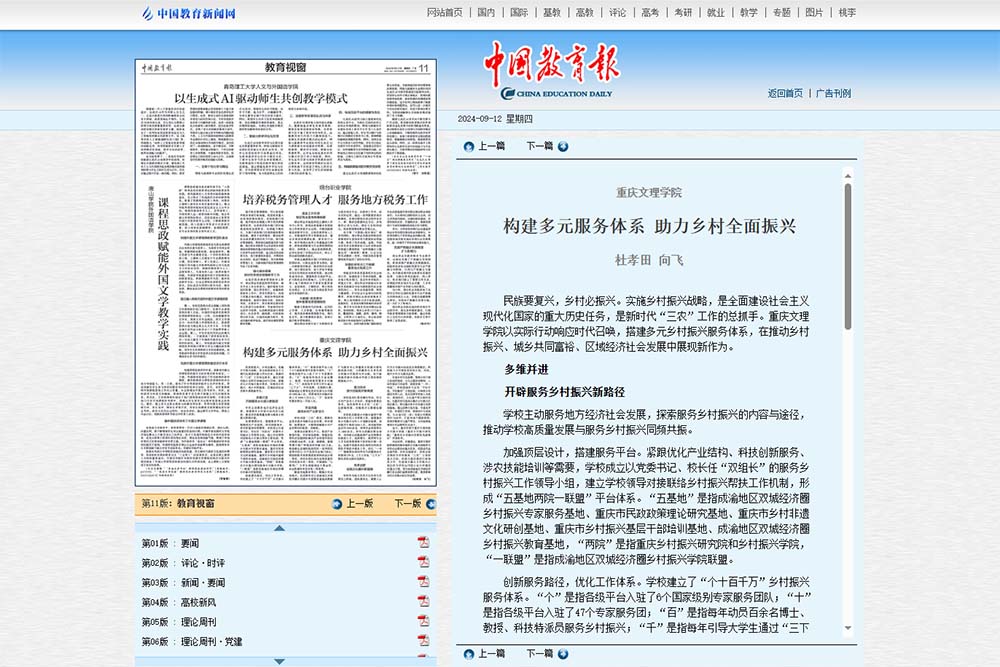This screenshot has height=667, width=1000.
Task: Open the 图片 section in the top menu
Action: pos(816,12)
